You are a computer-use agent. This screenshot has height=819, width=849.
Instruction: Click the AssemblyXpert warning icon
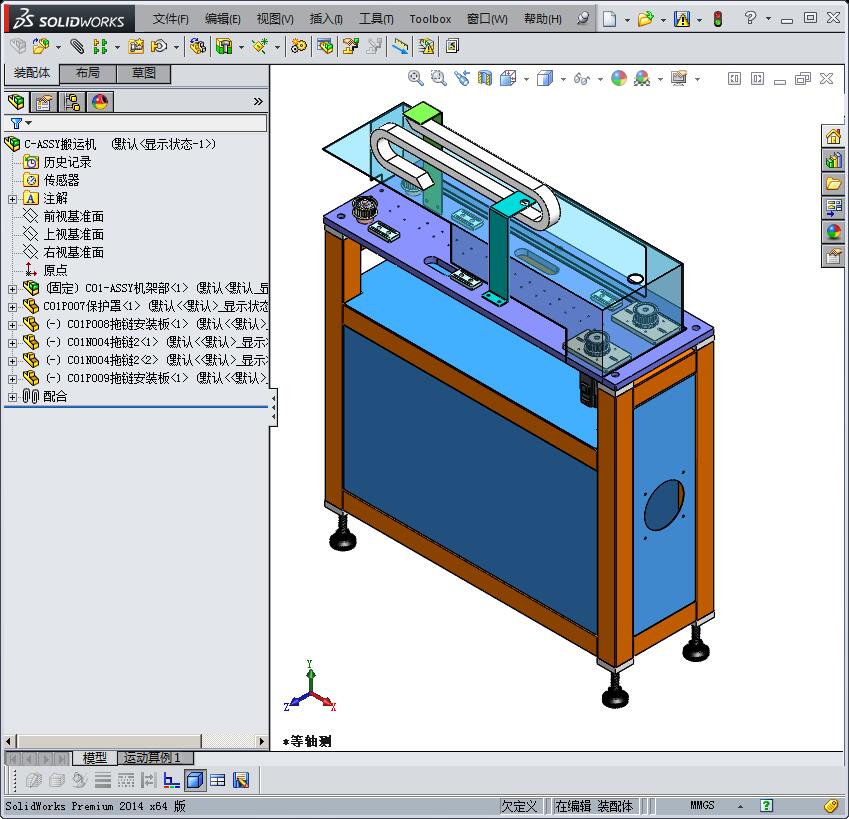coord(427,47)
